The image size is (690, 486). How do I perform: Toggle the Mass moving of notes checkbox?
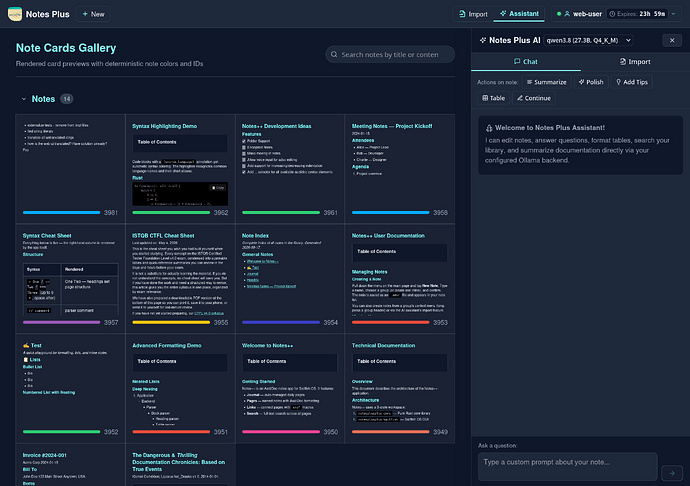(x=244, y=154)
